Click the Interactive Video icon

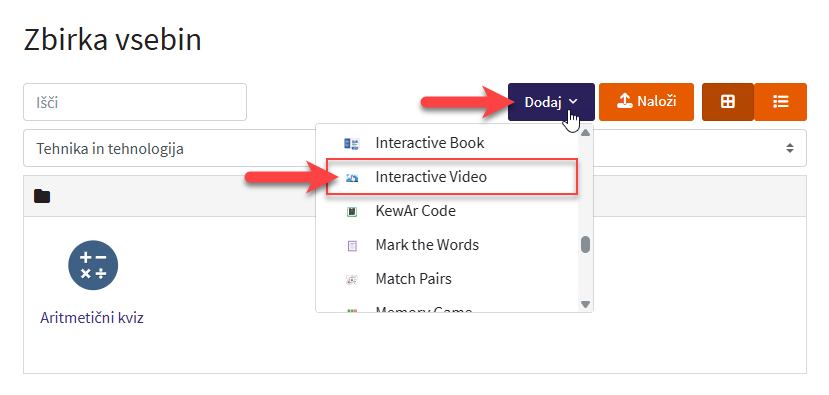(x=352, y=178)
